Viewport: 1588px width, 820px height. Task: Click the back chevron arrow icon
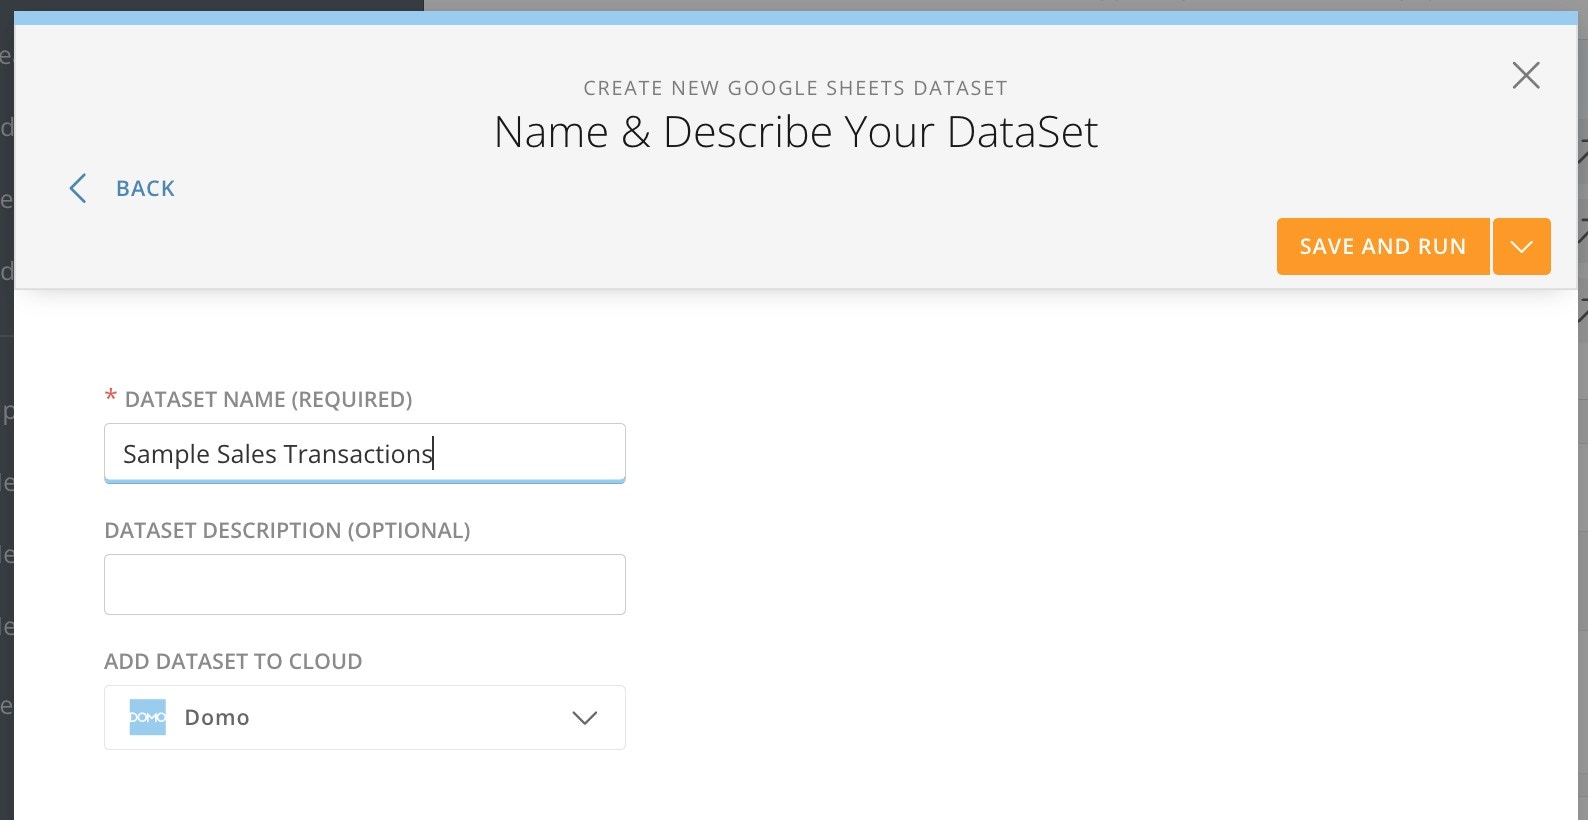(x=77, y=188)
